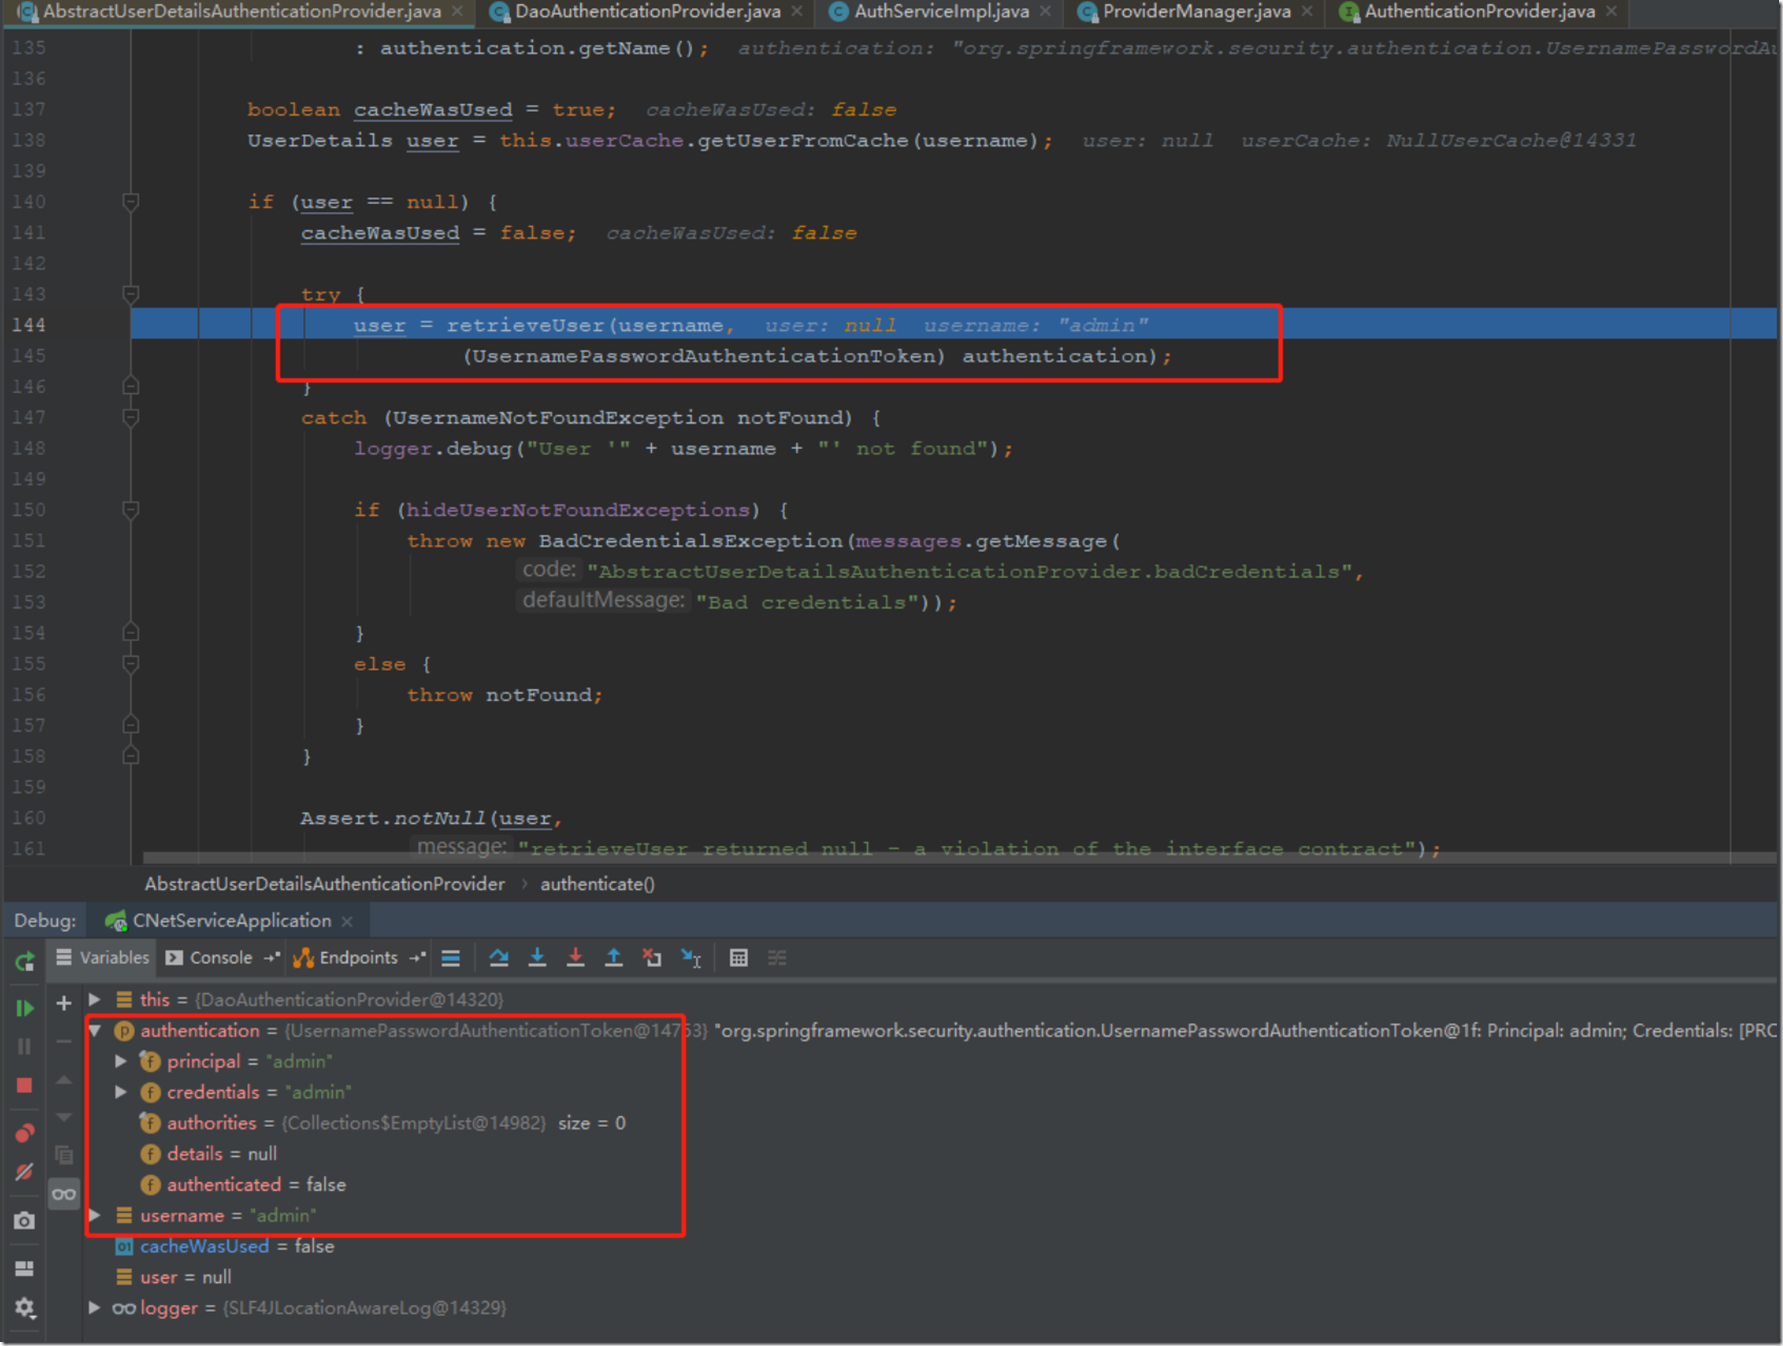Collapse authentication variable node
Viewport: 1783px width, 1346px height.
click(x=94, y=1030)
